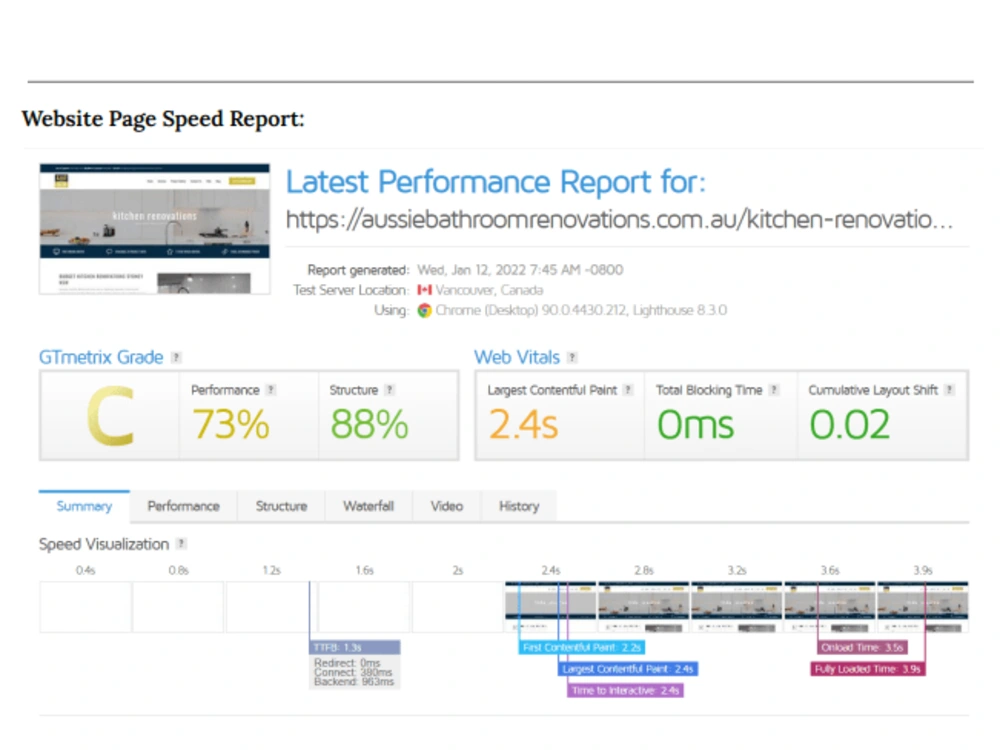Viewport: 1000px width, 750px height.
Task: Click the Website Page Speed Report heading
Action: click(163, 119)
